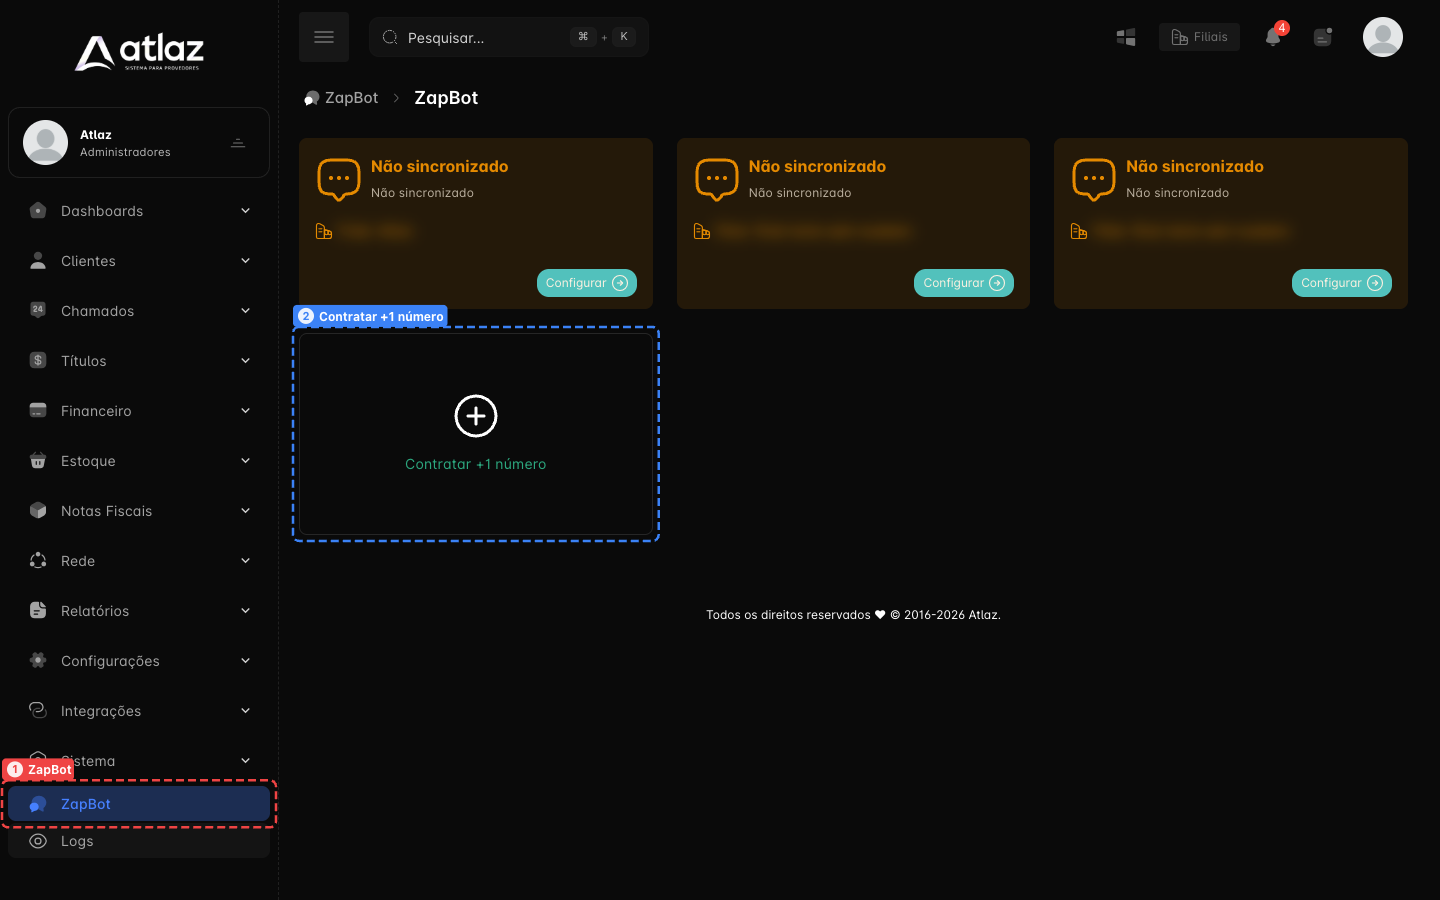The image size is (1440, 900).
Task: Focus the Pesquisar search field
Action: point(509,37)
